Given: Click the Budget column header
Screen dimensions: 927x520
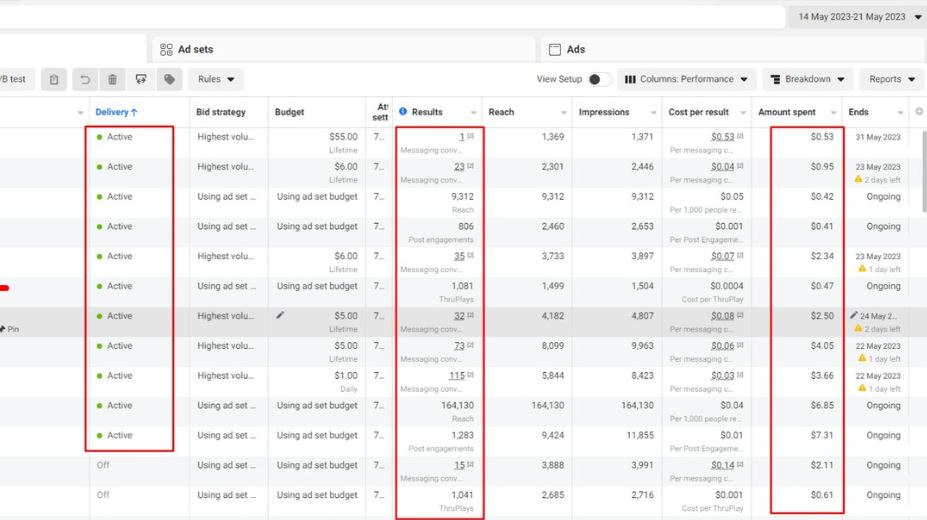Looking at the screenshot, I should point(289,112).
